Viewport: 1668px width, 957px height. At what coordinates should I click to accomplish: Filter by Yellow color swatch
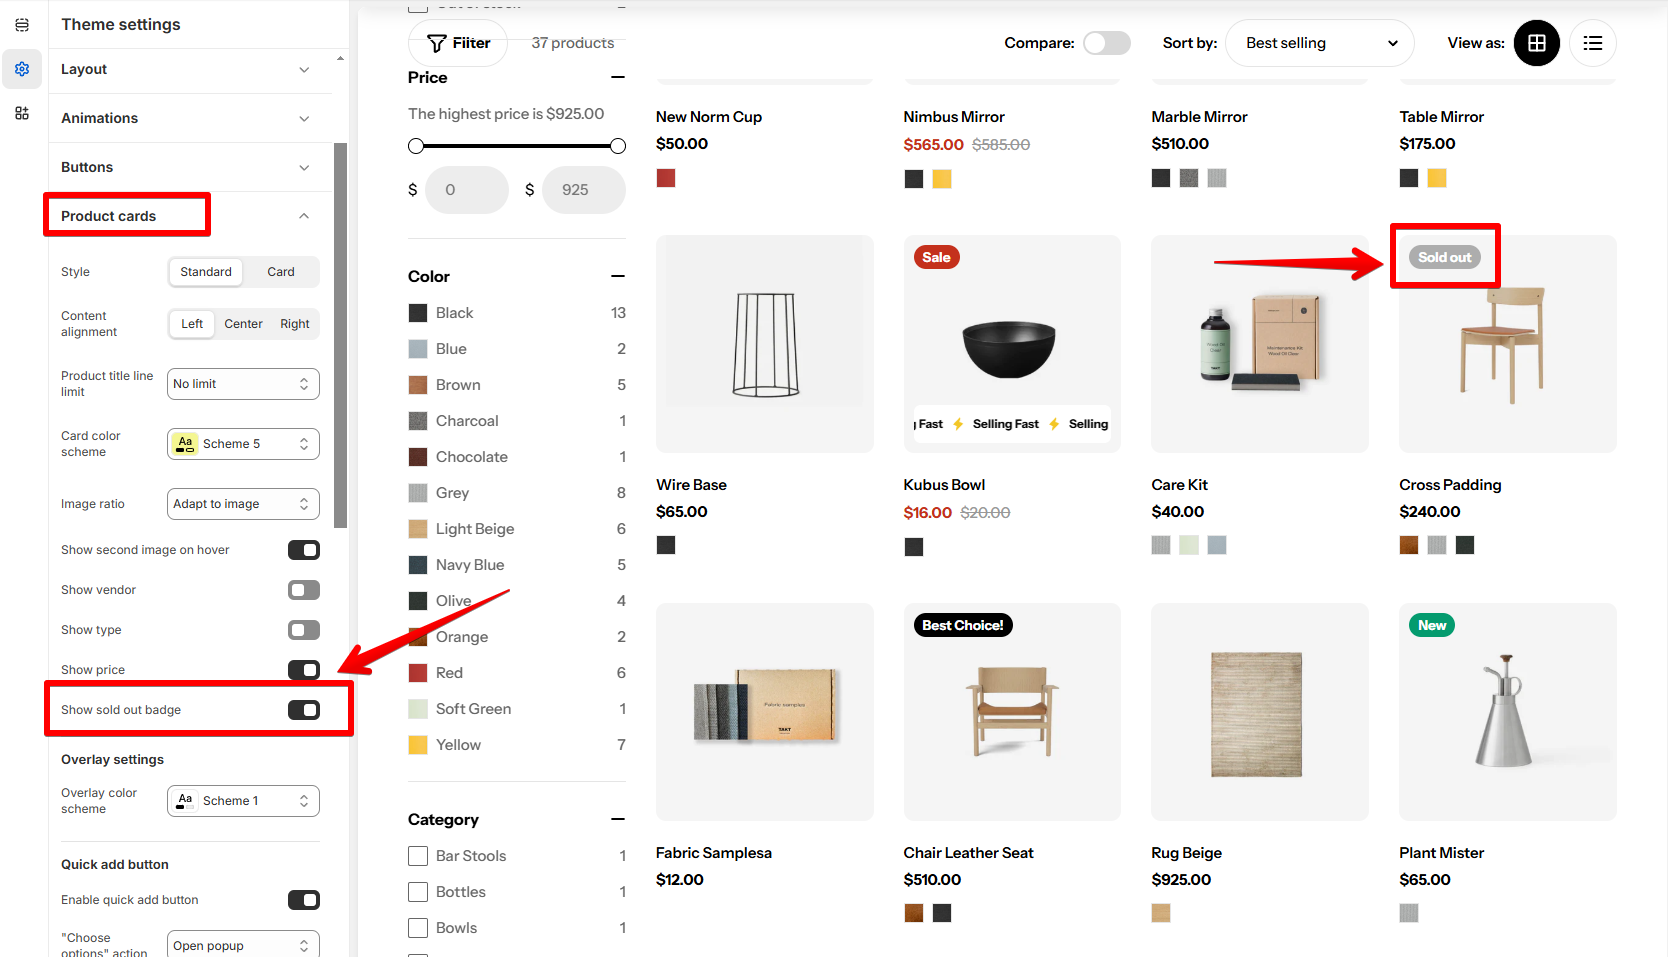pos(418,745)
